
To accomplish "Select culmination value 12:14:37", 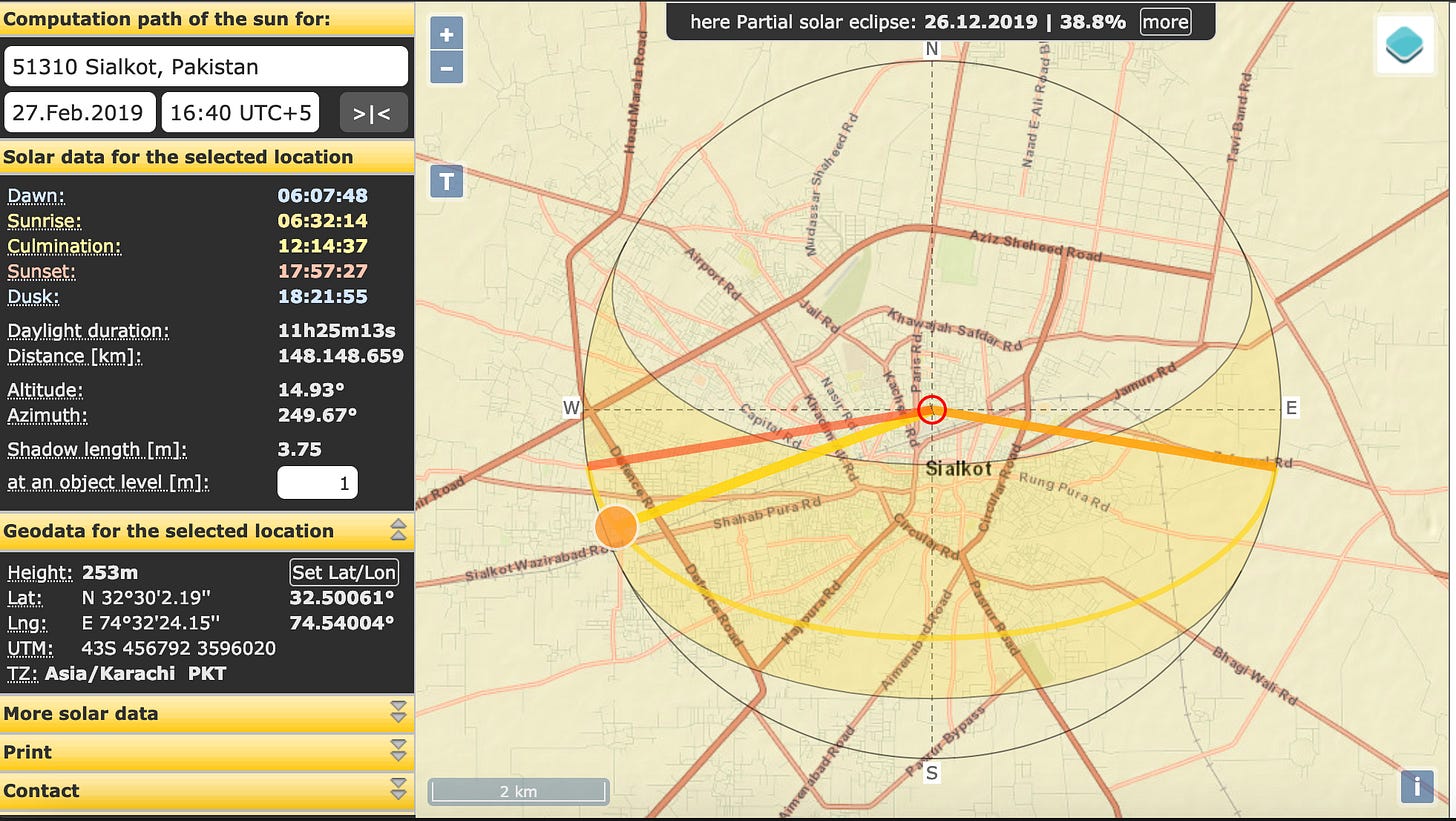I will click(x=323, y=246).
